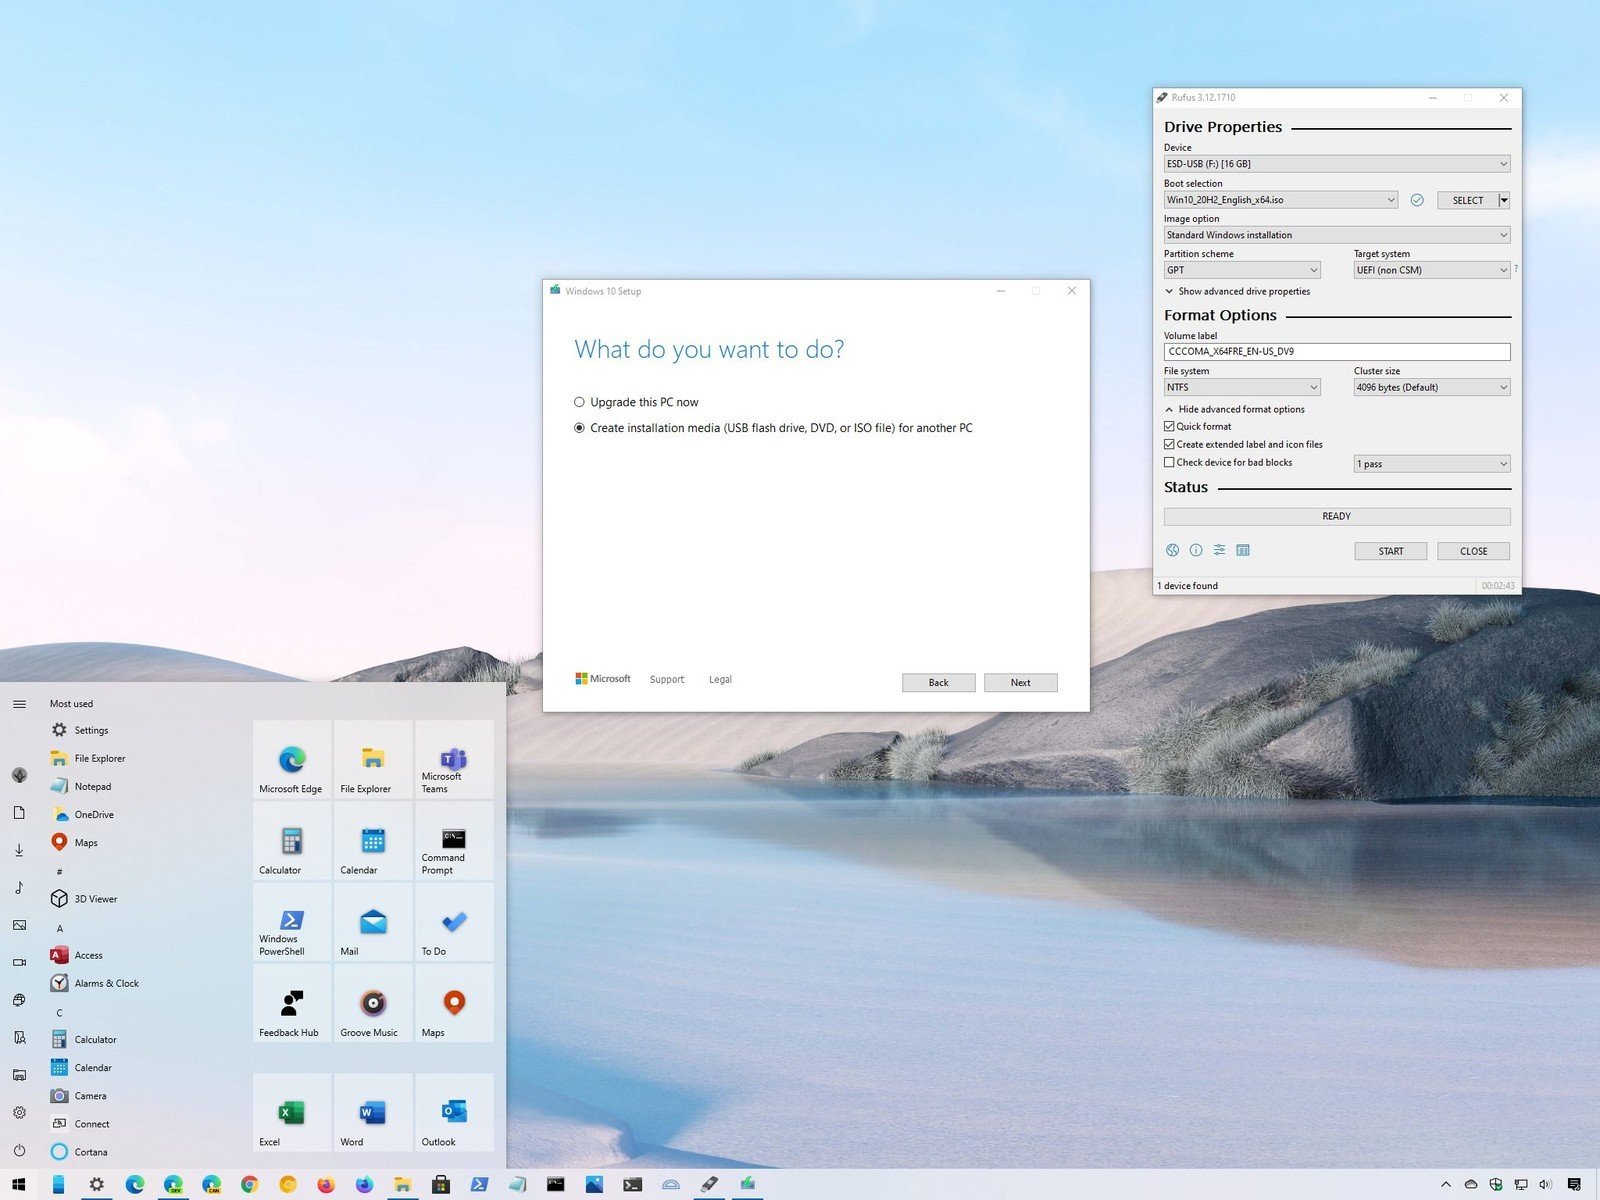
Task: Open the Partition scheme dropdown
Action: 1241,270
